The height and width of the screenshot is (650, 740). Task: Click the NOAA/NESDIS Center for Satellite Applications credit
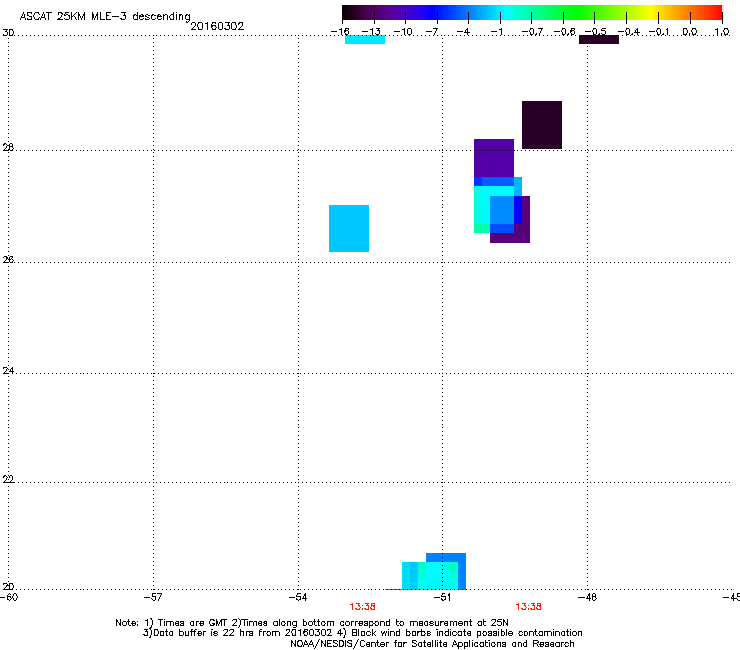pos(432,644)
